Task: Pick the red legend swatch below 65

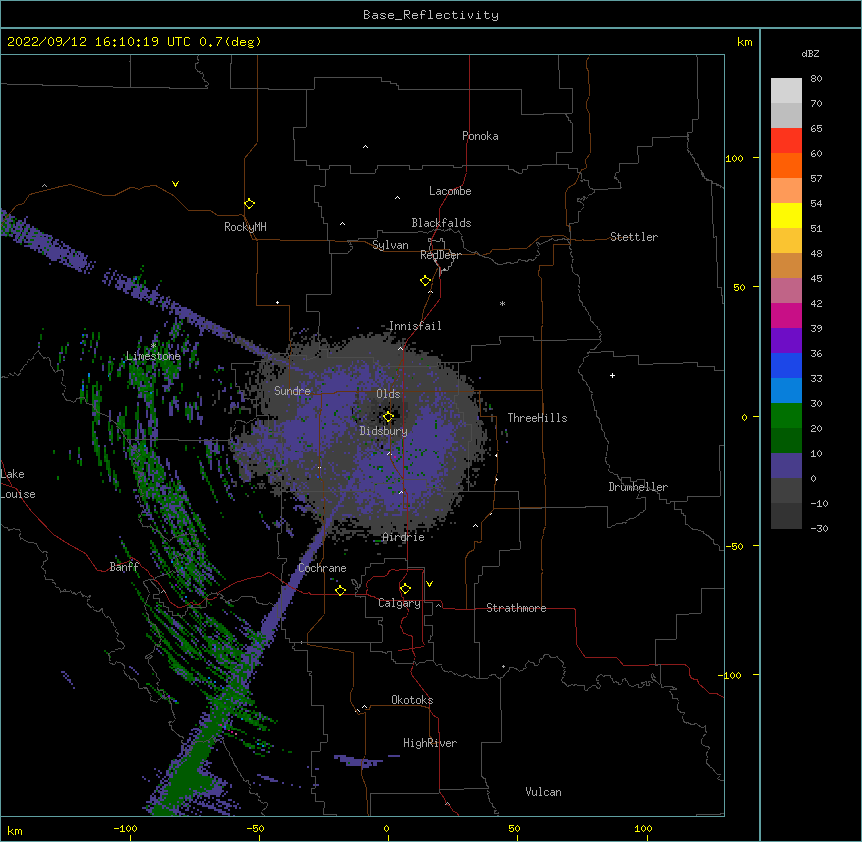Action: [x=786, y=141]
